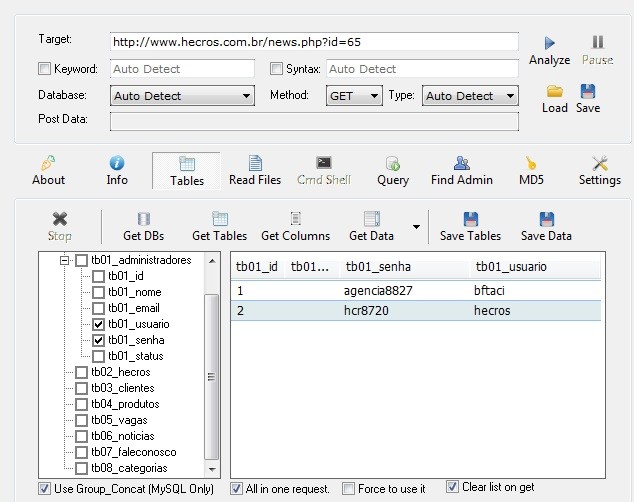Open the Method GET dropdown
This screenshot has width=634, height=502.
click(x=354, y=96)
